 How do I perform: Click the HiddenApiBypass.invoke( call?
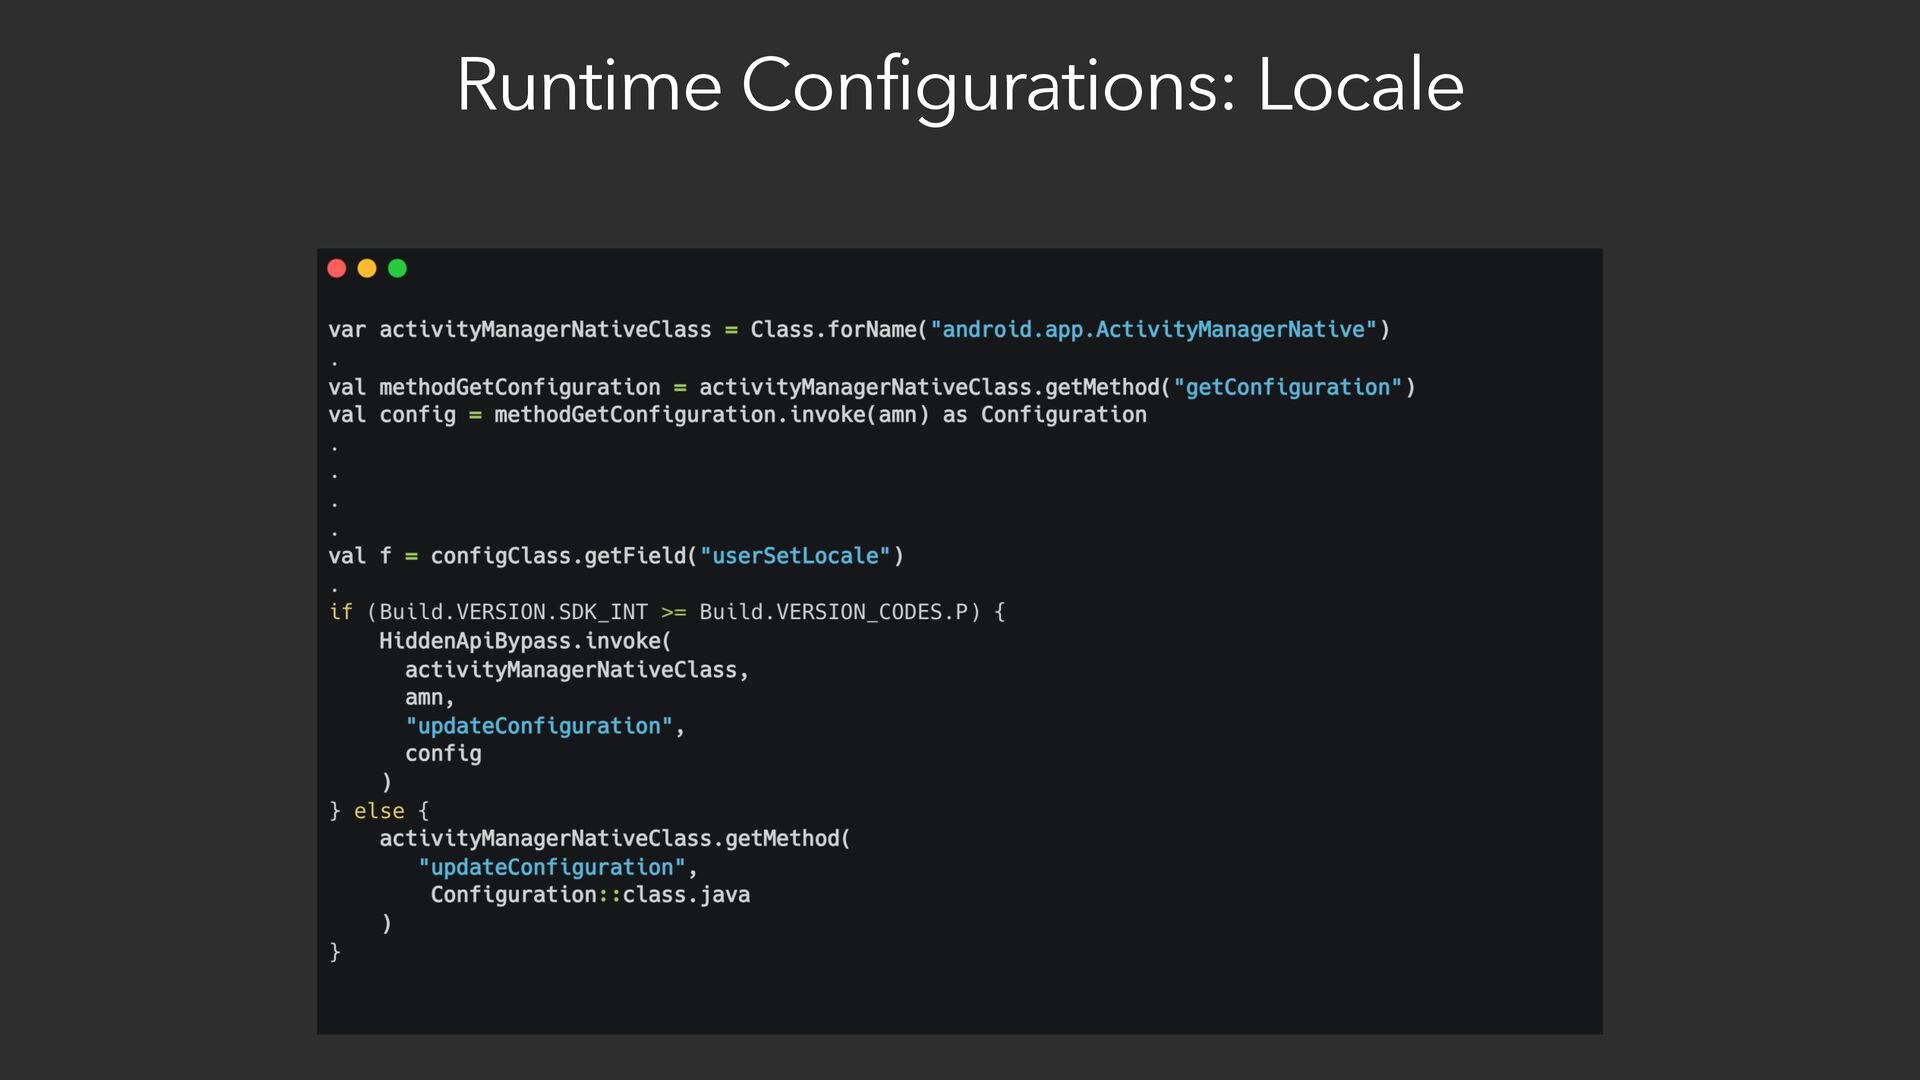pyautogui.click(x=525, y=641)
